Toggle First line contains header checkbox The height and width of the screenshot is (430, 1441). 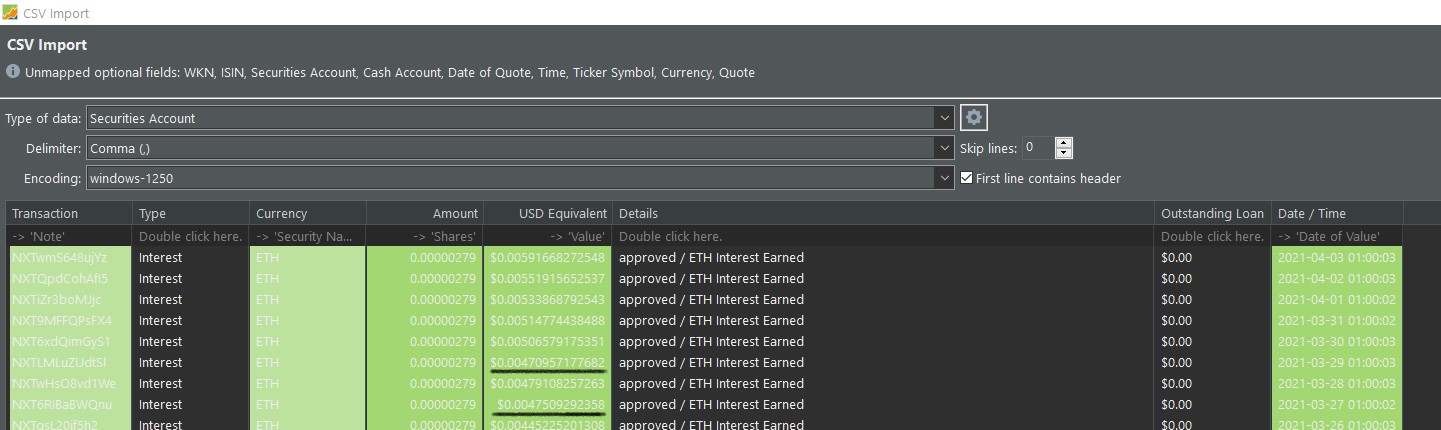966,178
